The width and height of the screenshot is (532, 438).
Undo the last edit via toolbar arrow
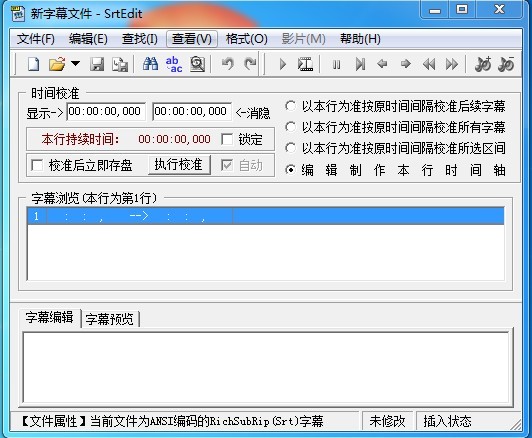tap(228, 63)
